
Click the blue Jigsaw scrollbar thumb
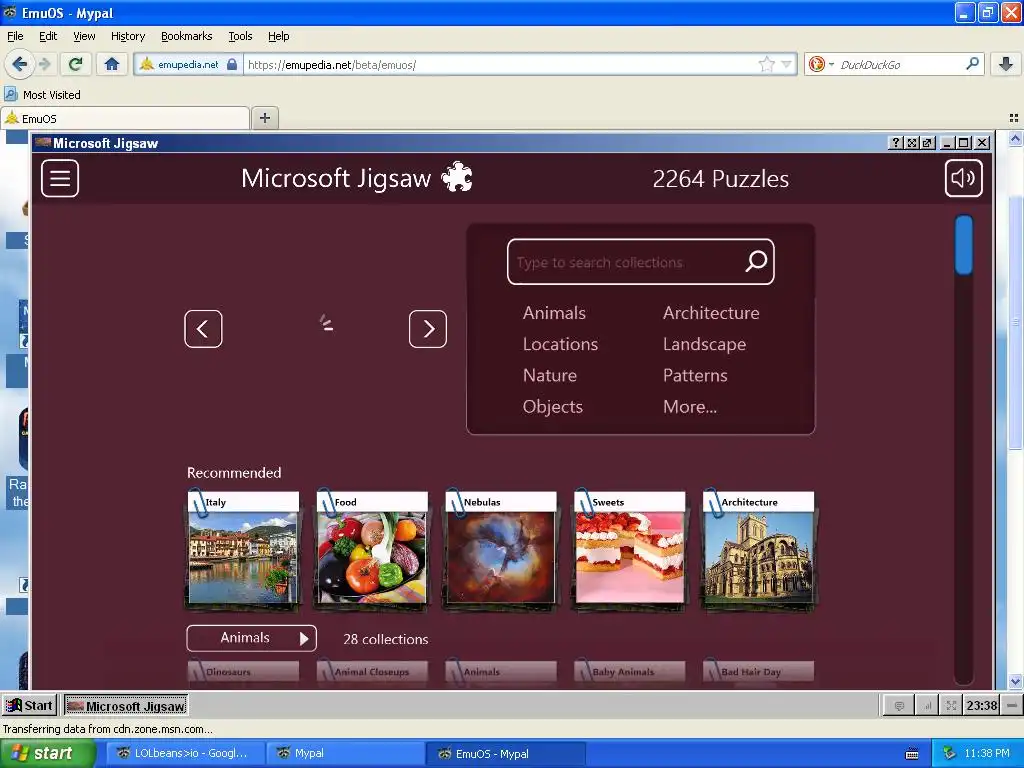[963, 245]
